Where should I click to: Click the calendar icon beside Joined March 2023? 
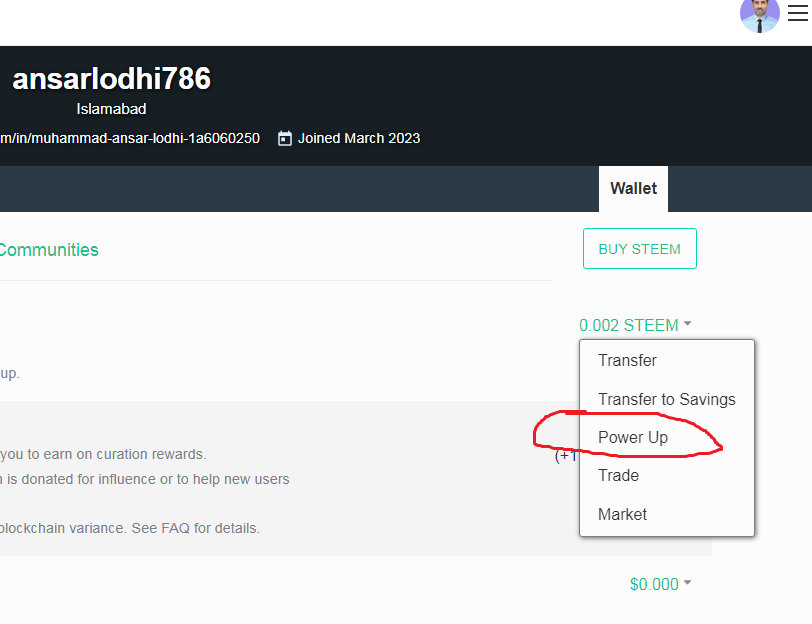[x=285, y=139]
